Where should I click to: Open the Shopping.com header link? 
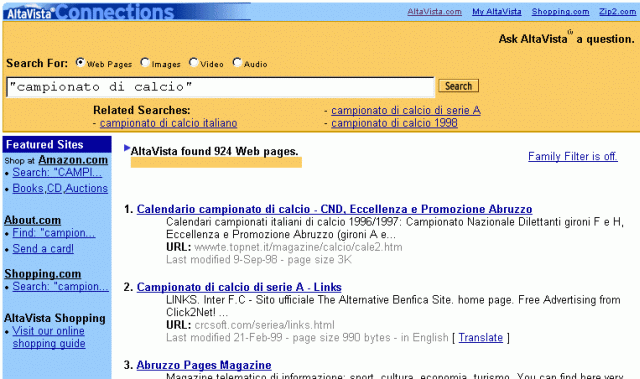click(x=560, y=12)
